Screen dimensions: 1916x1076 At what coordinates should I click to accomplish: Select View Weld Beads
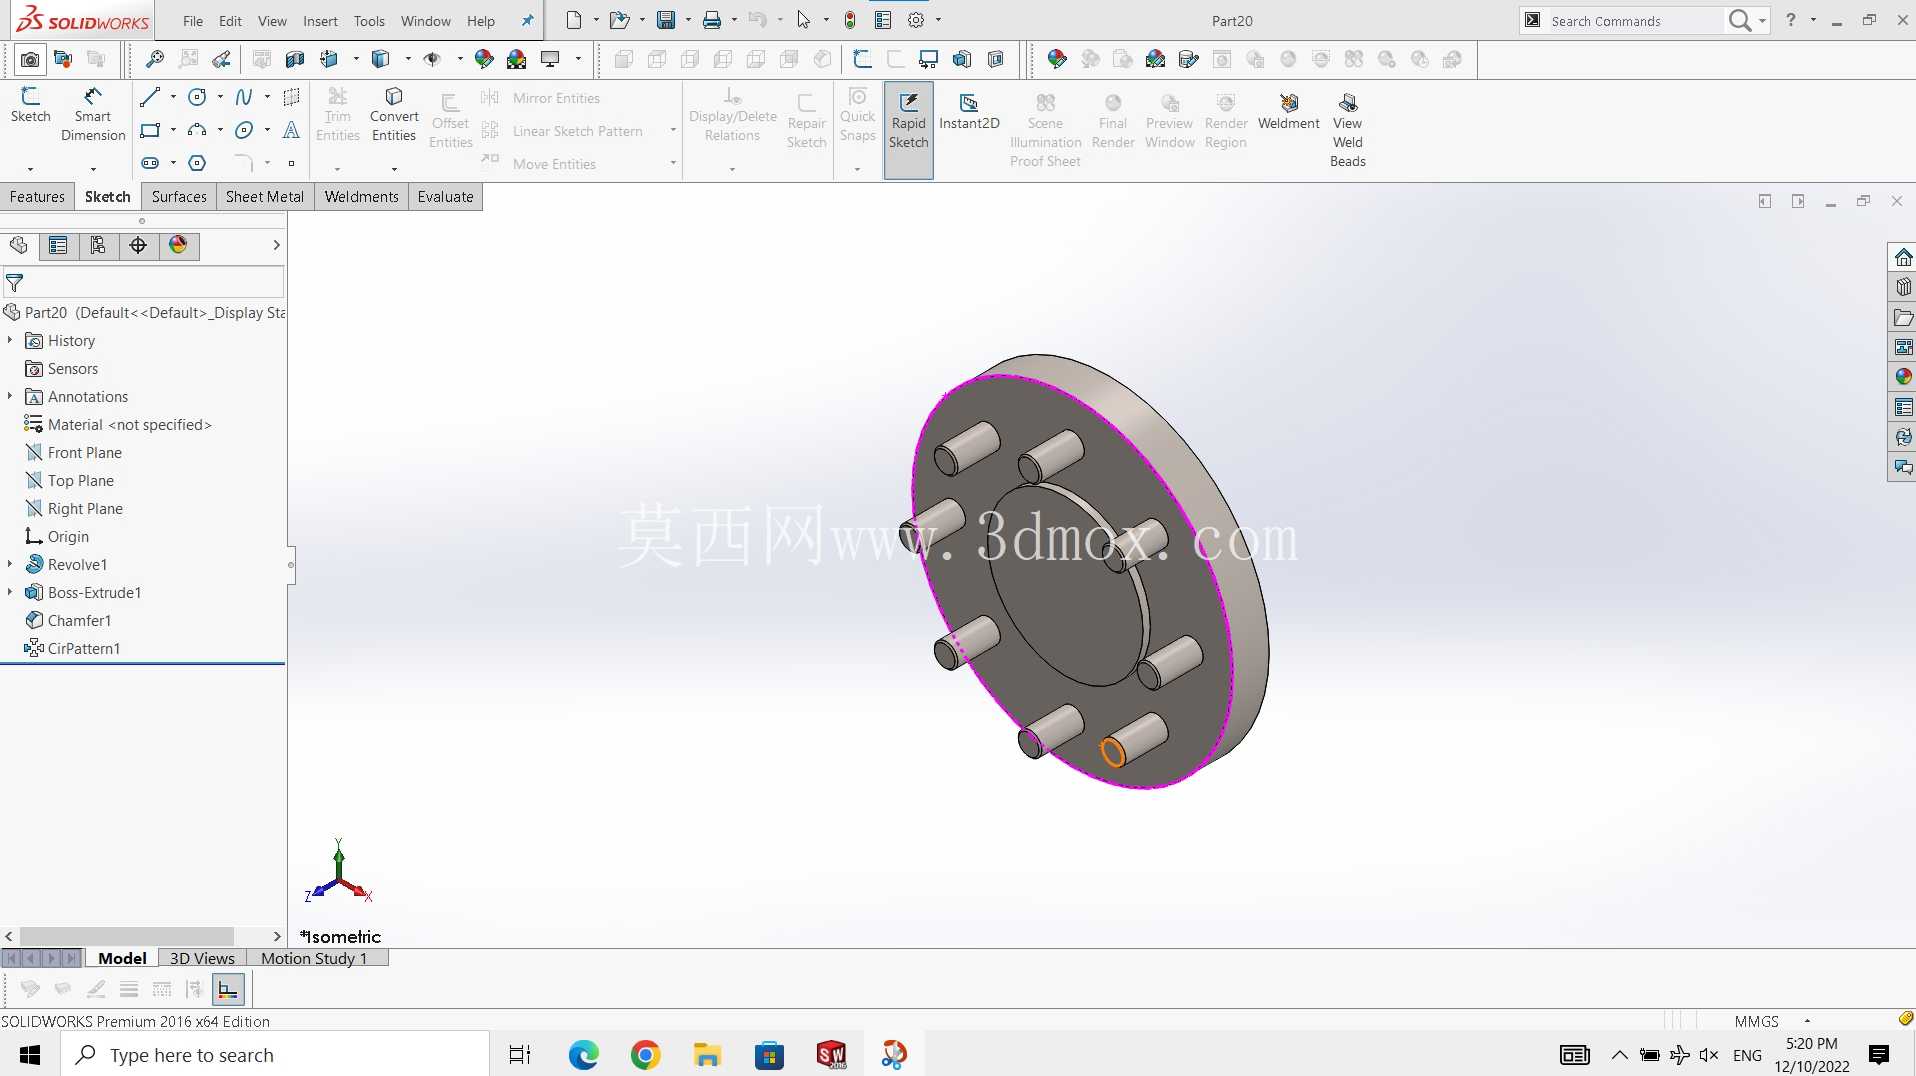click(1347, 130)
